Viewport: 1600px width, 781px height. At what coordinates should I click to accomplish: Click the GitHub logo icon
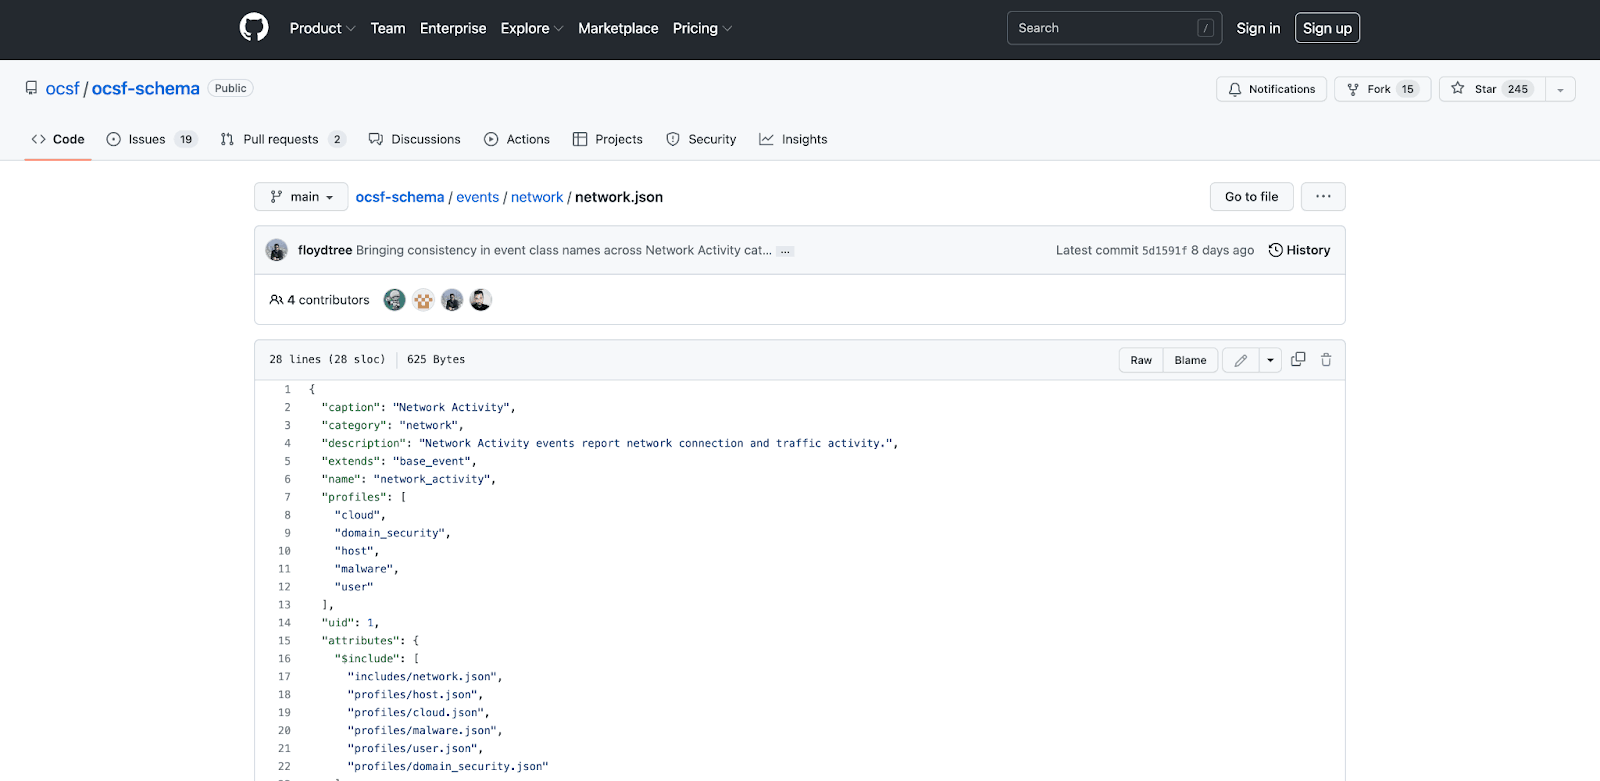[254, 28]
